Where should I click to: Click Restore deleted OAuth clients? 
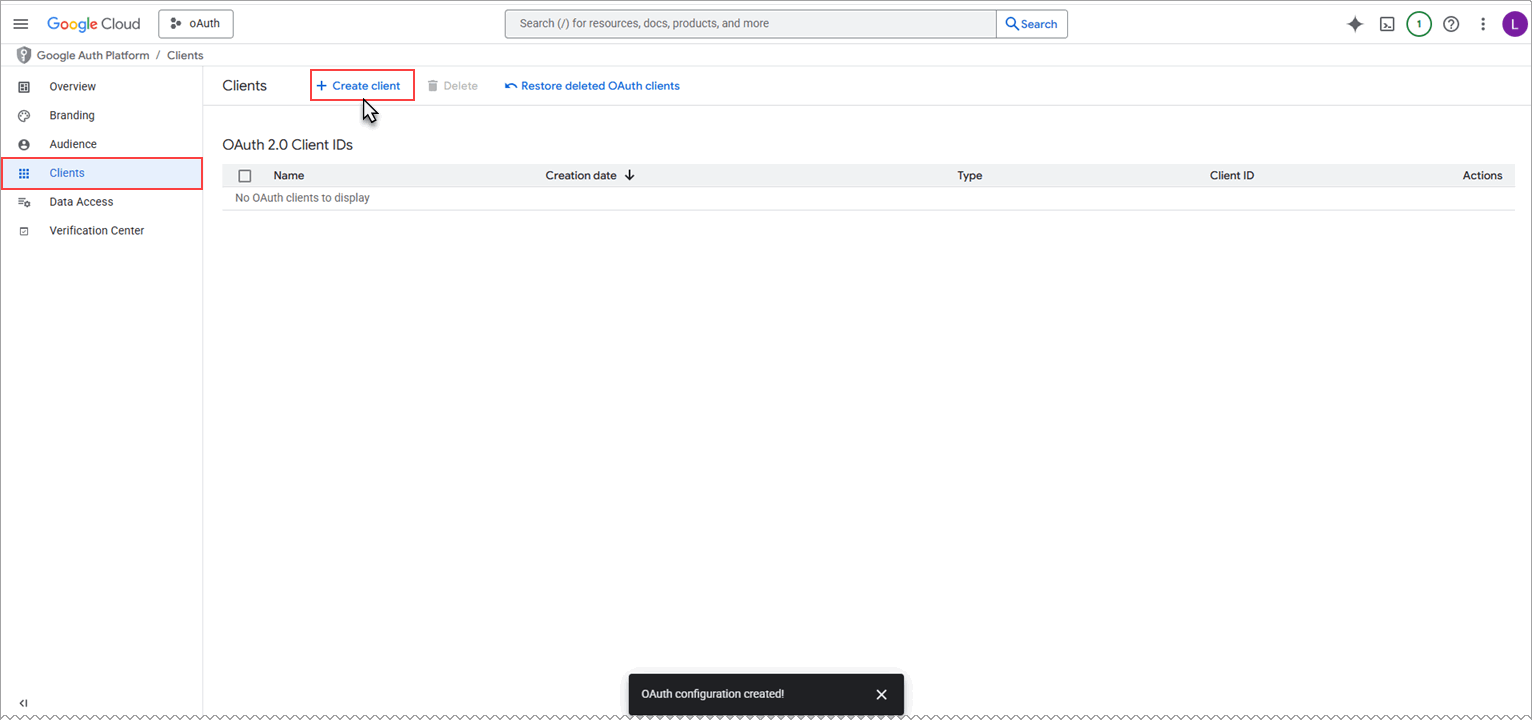click(x=592, y=86)
